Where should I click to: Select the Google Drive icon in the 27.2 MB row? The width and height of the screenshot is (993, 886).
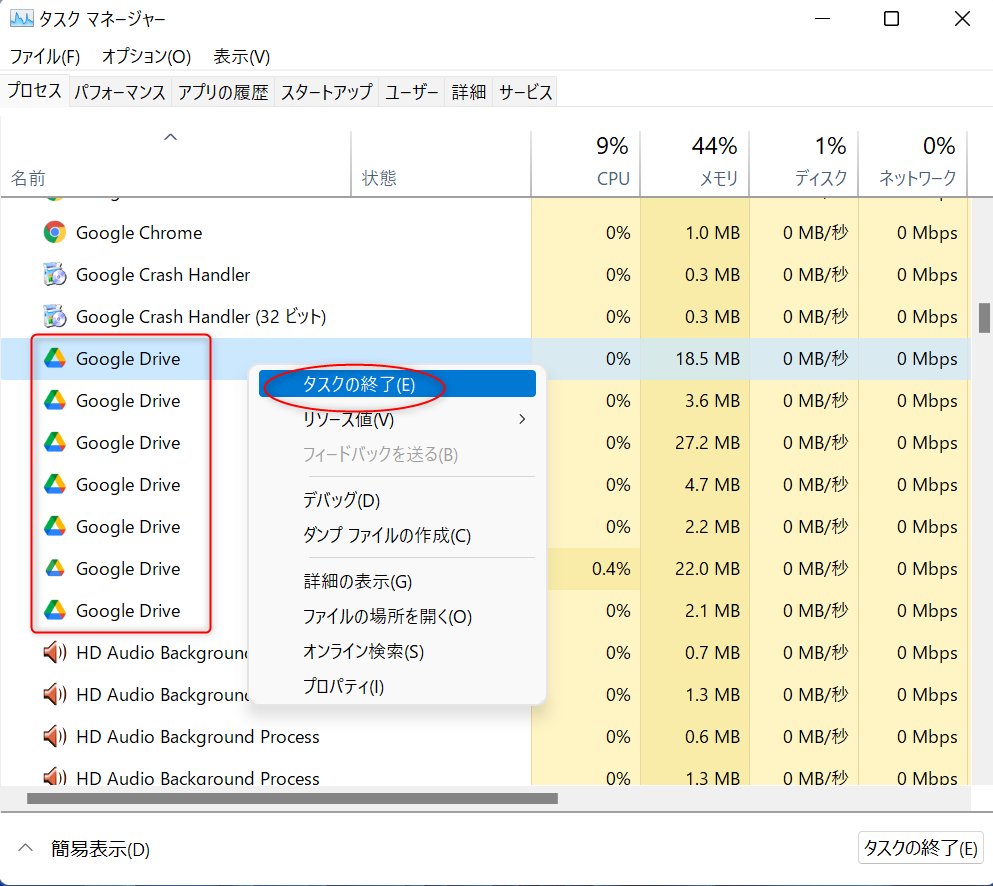point(55,442)
